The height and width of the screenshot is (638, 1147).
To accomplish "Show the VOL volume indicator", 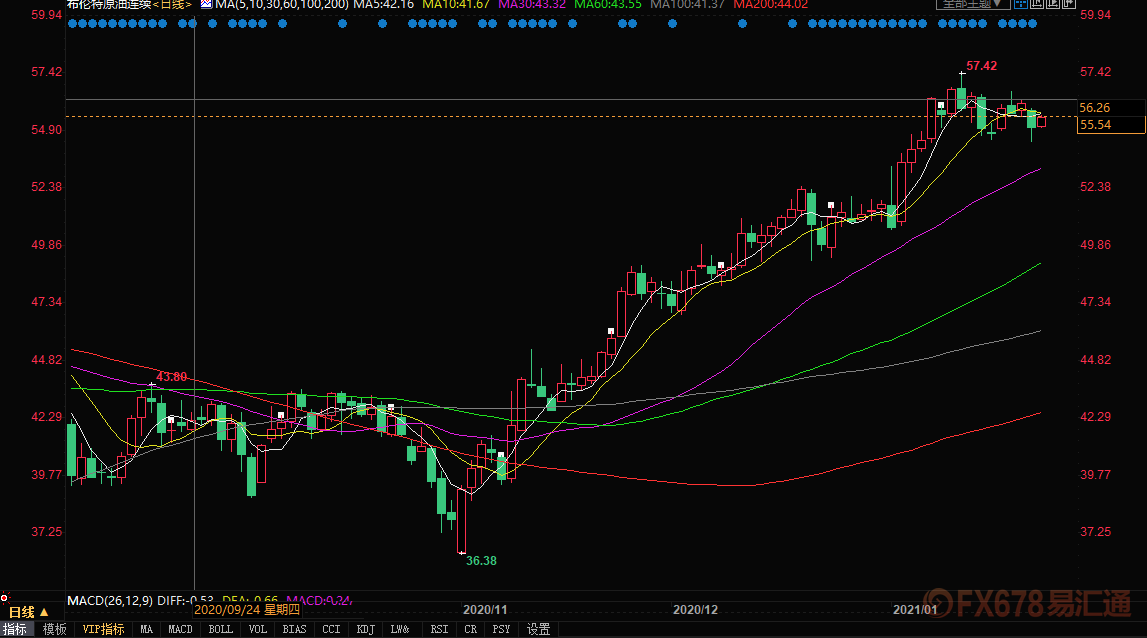I will tap(258, 629).
